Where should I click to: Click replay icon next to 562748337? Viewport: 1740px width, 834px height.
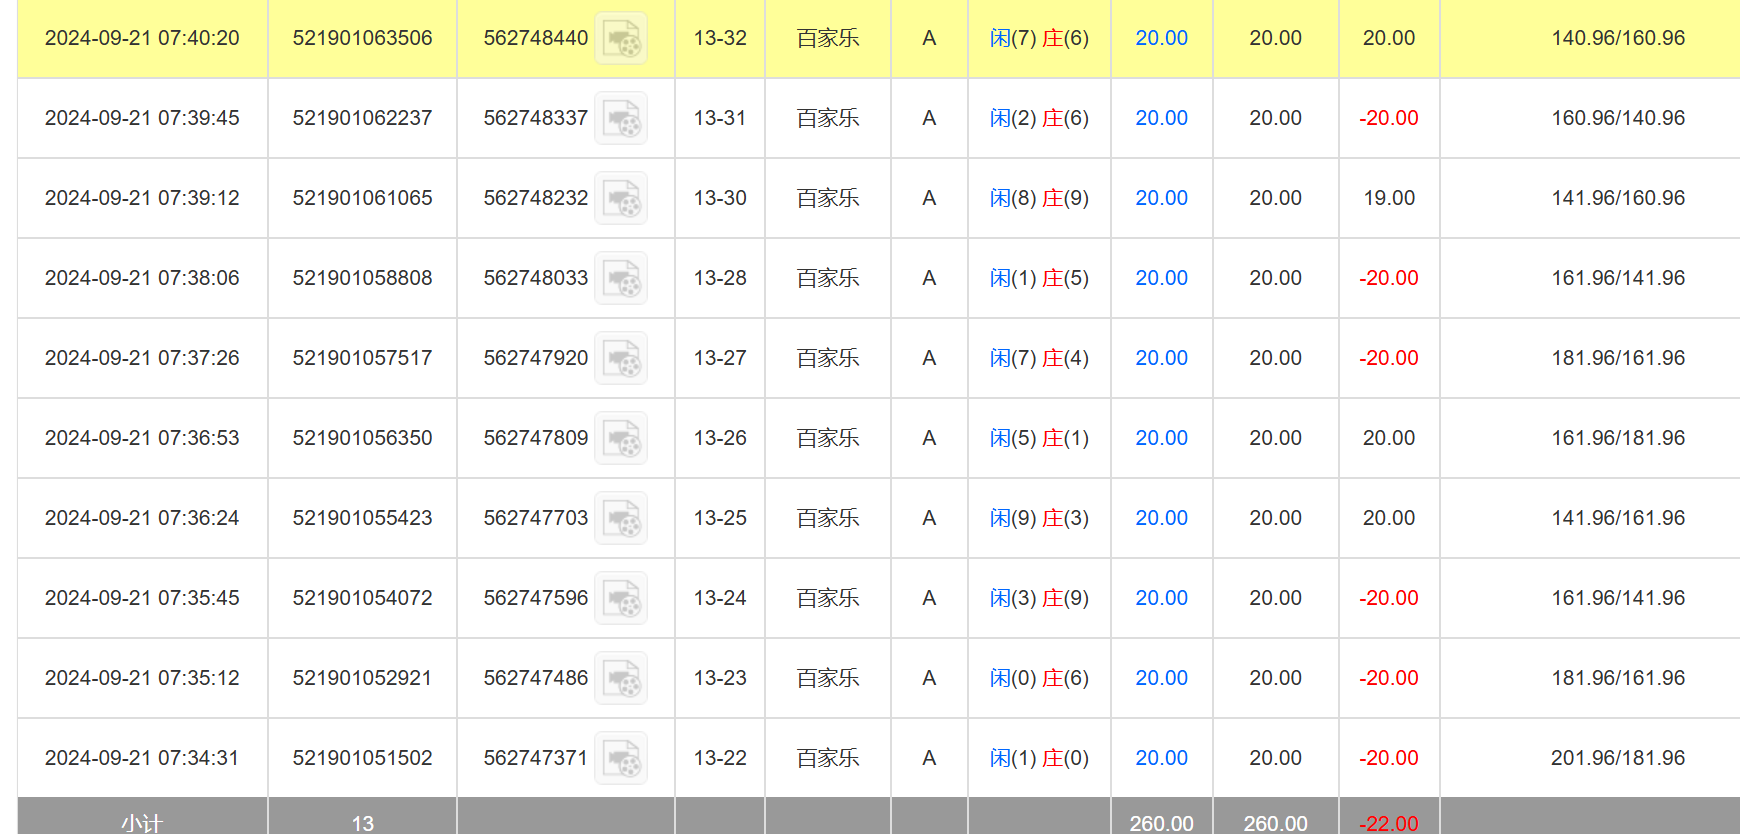pyautogui.click(x=621, y=119)
